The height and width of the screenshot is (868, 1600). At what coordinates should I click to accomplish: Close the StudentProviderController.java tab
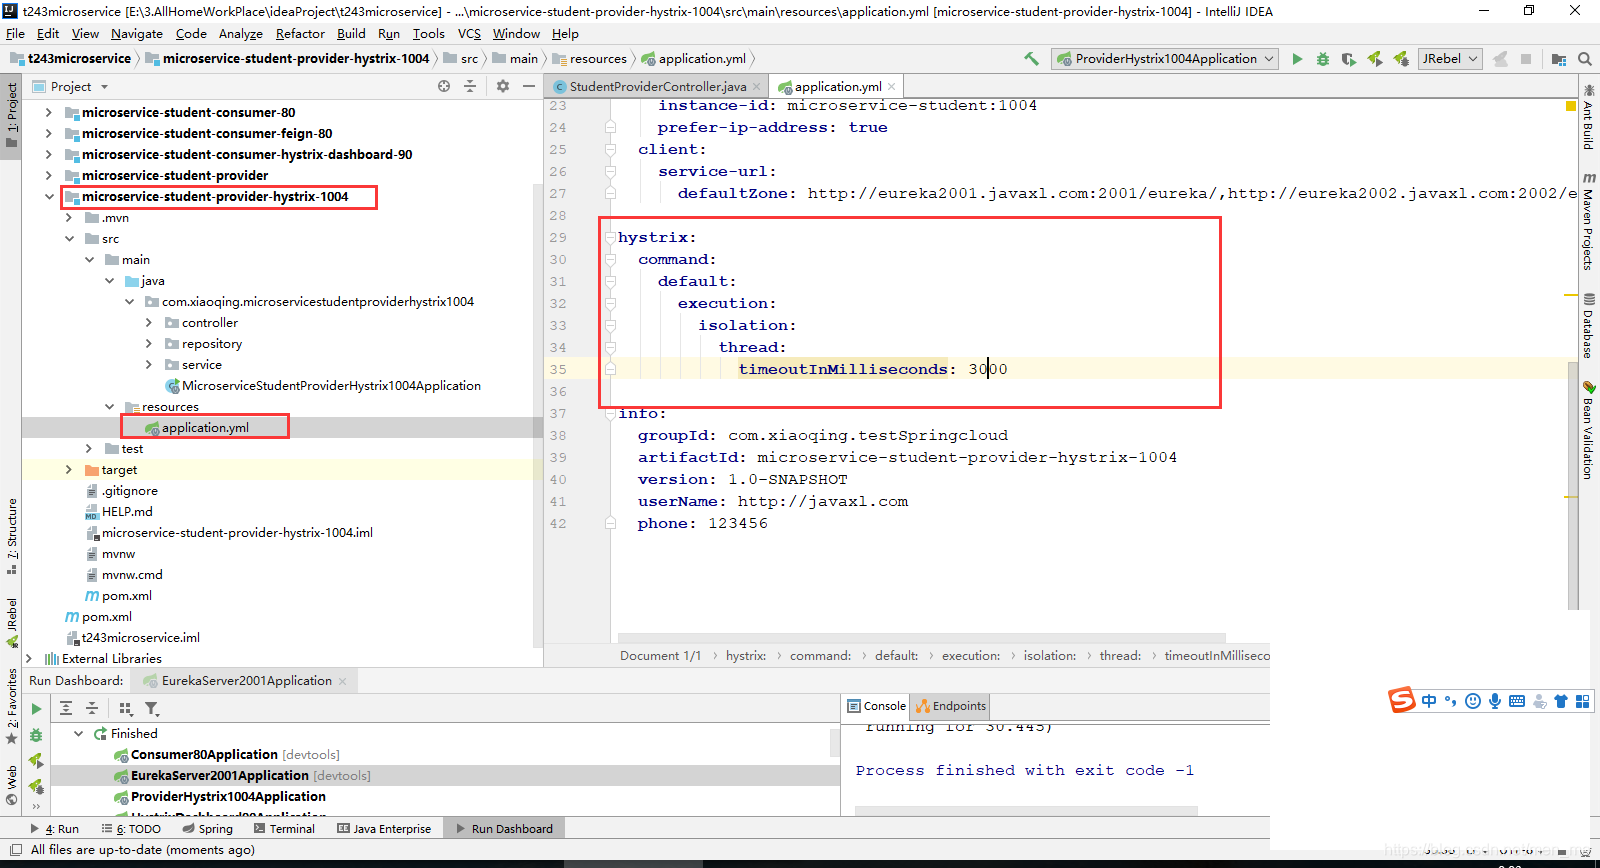click(x=757, y=87)
